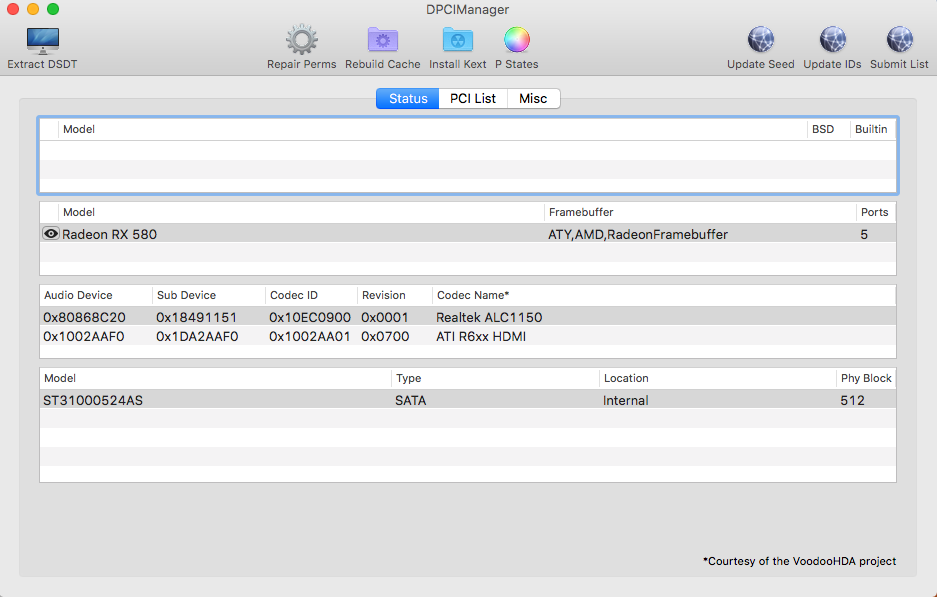
Task: Click the Update Seed globe icon
Action: point(761,41)
